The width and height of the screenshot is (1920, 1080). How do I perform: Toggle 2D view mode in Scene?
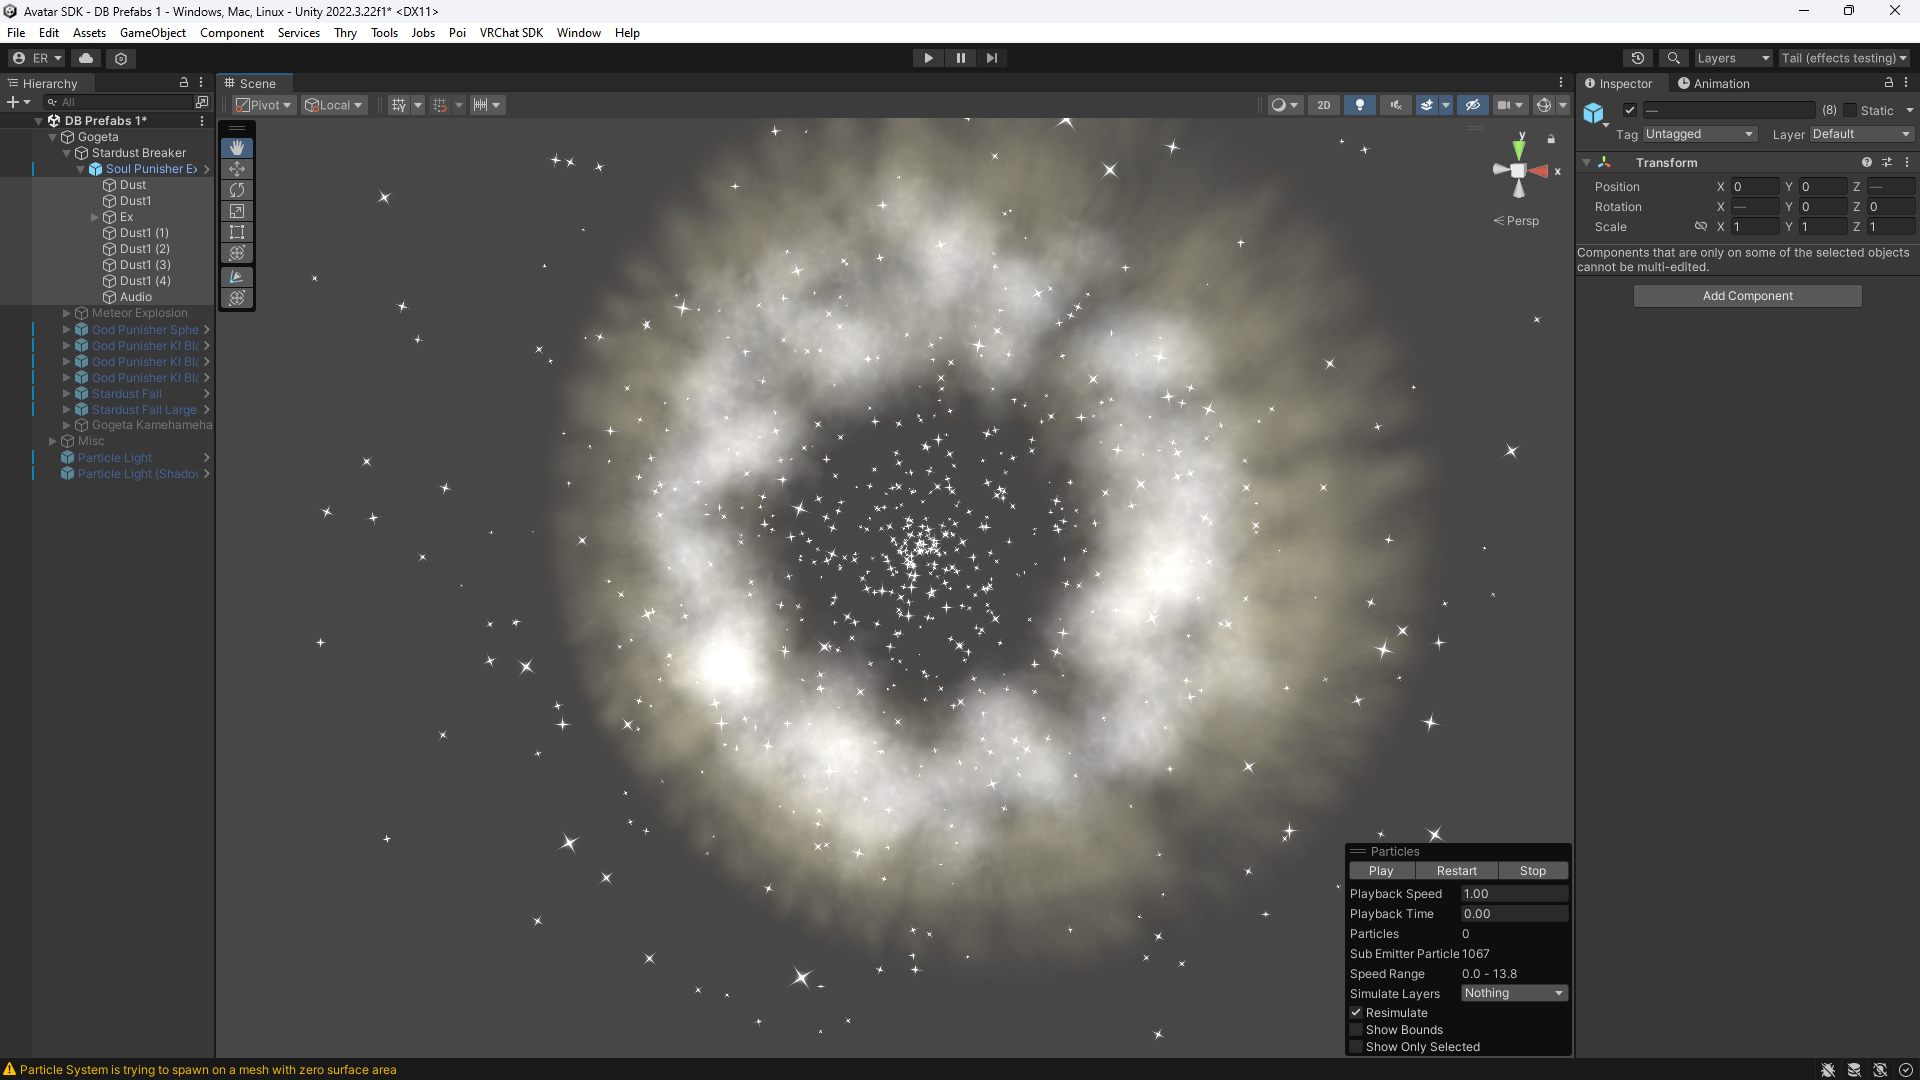click(x=1323, y=105)
